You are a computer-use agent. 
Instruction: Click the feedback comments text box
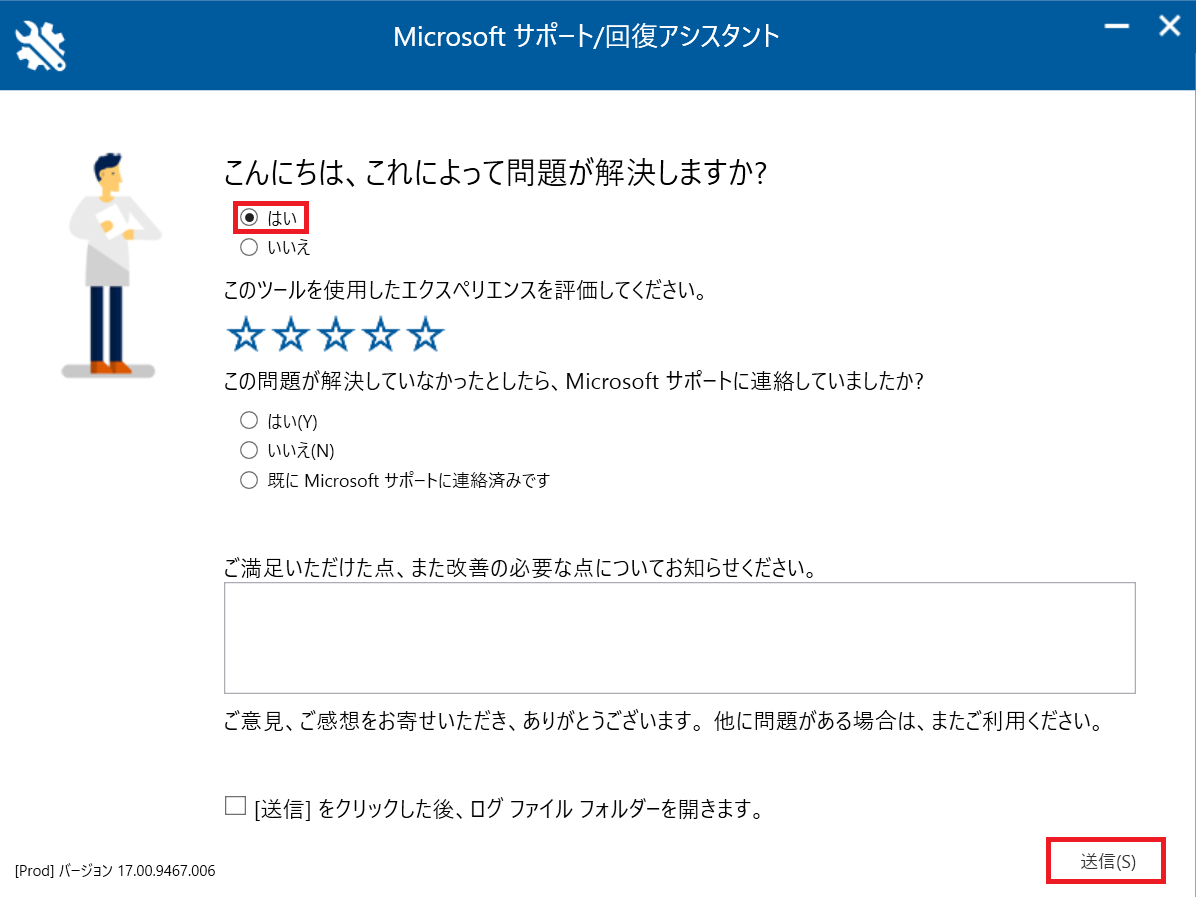[x=680, y=638]
